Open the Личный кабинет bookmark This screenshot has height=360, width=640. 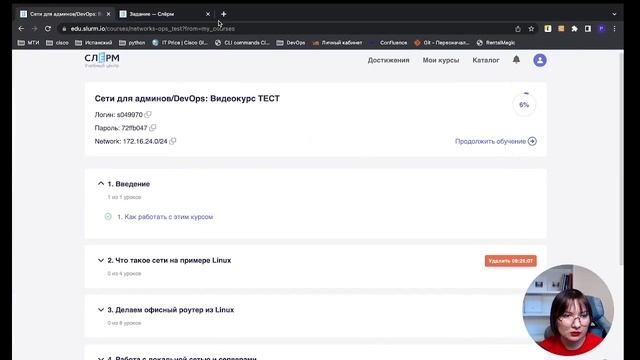coord(338,42)
